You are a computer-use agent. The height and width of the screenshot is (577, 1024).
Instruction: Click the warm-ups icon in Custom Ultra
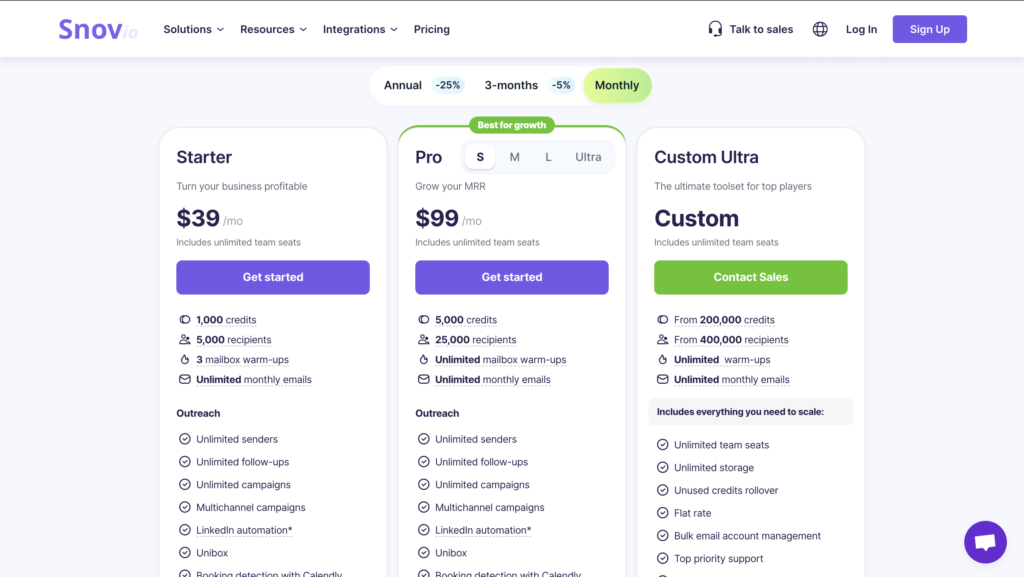(662, 359)
